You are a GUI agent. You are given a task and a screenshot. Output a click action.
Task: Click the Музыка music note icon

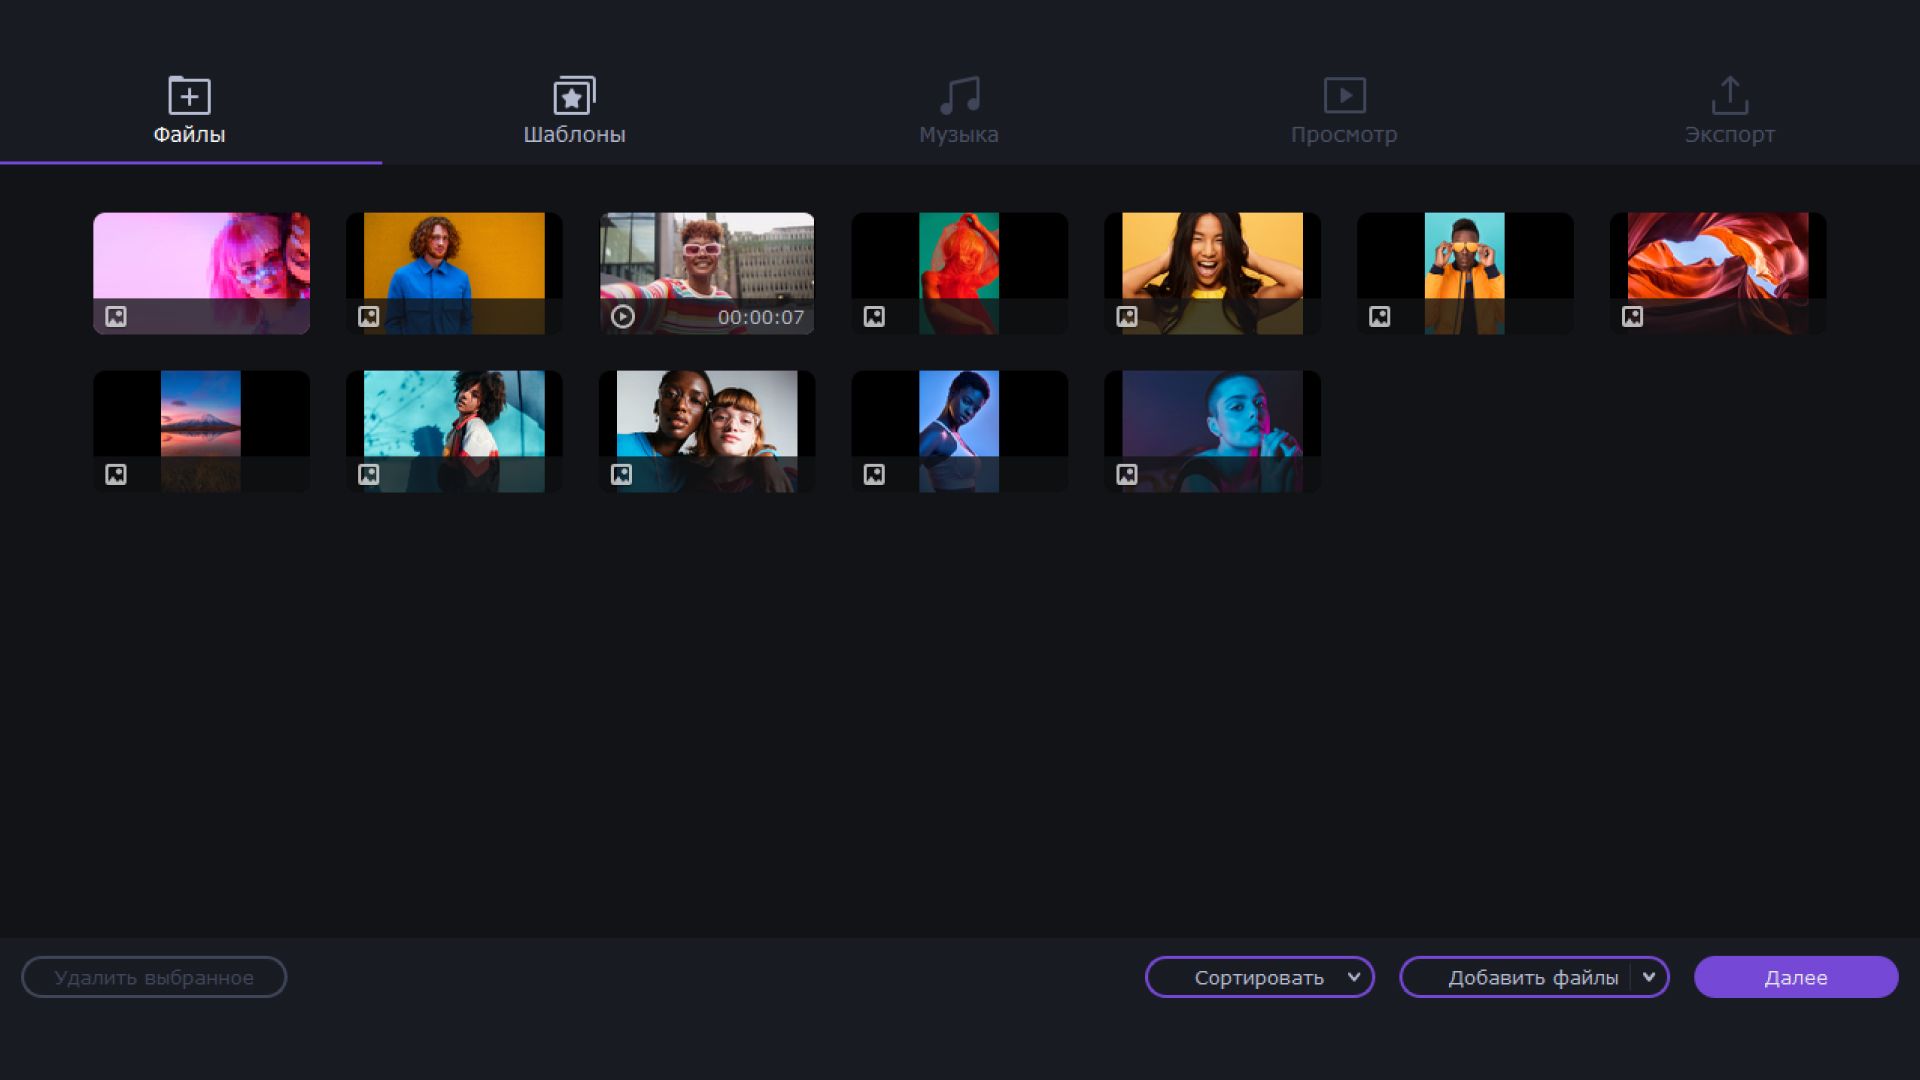[959, 96]
